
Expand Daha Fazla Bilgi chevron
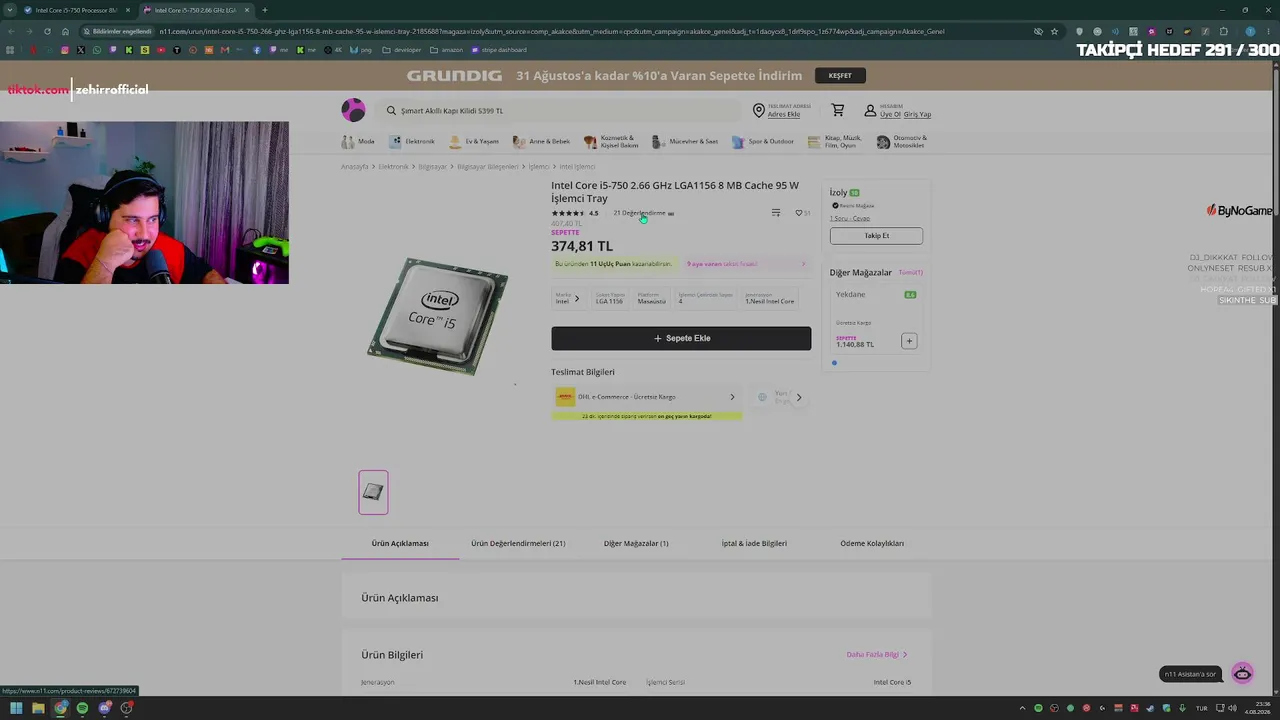click(x=905, y=655)
